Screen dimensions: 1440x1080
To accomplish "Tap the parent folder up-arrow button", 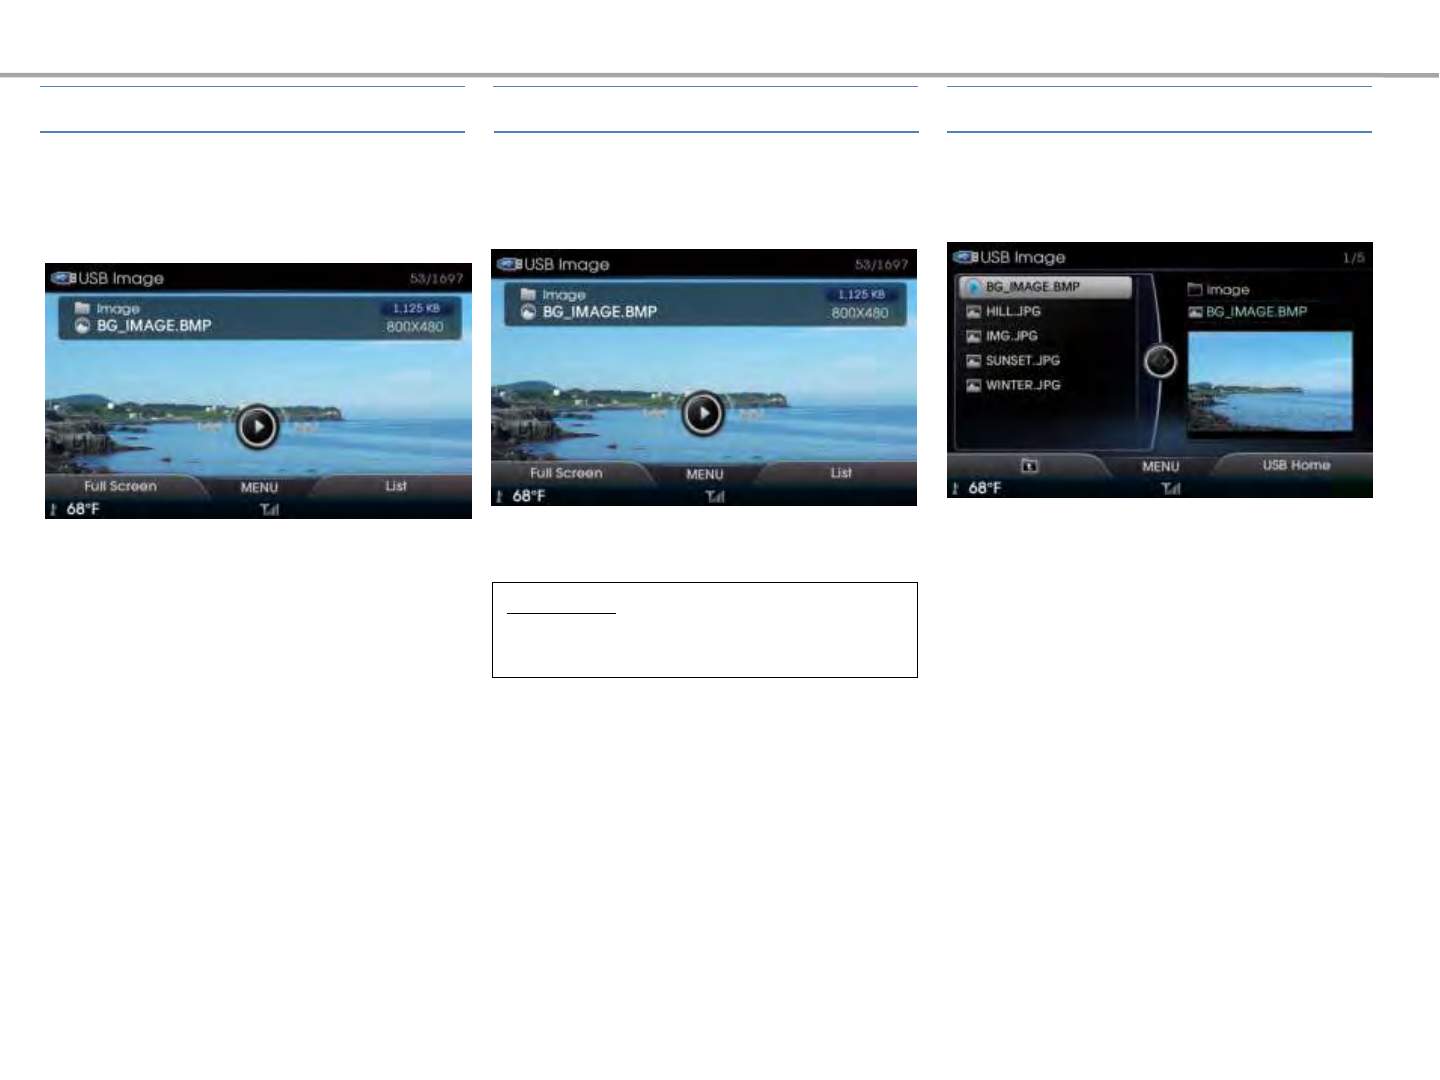I will pos(1029,466).
